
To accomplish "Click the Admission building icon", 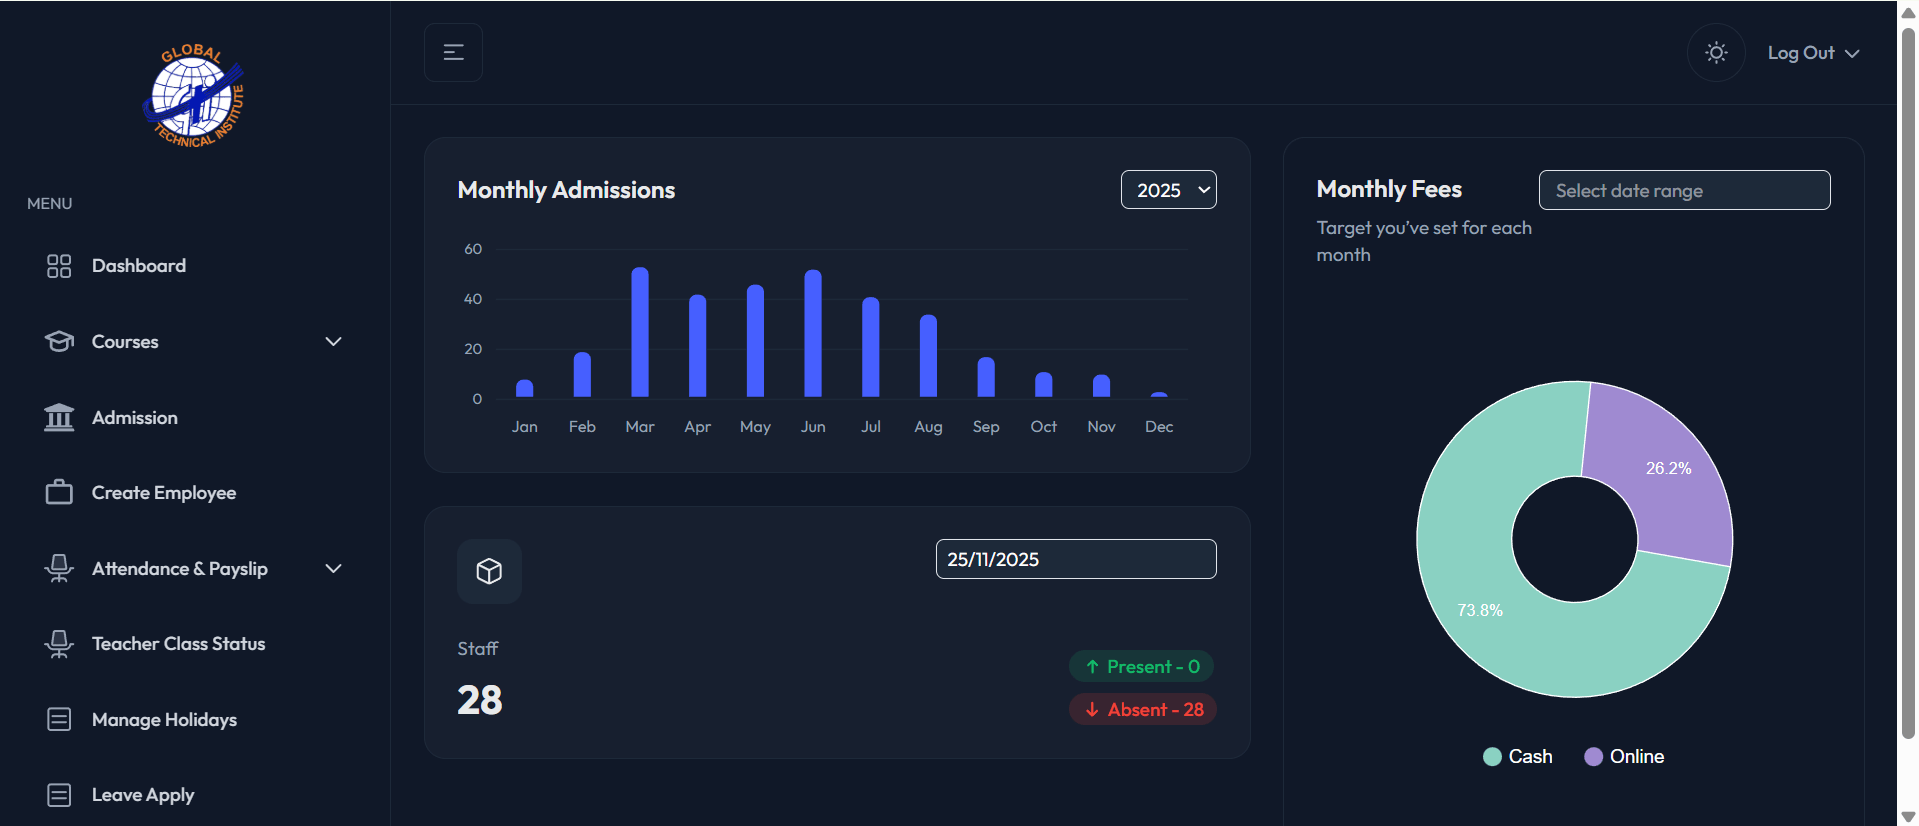I will click(59, 418).
